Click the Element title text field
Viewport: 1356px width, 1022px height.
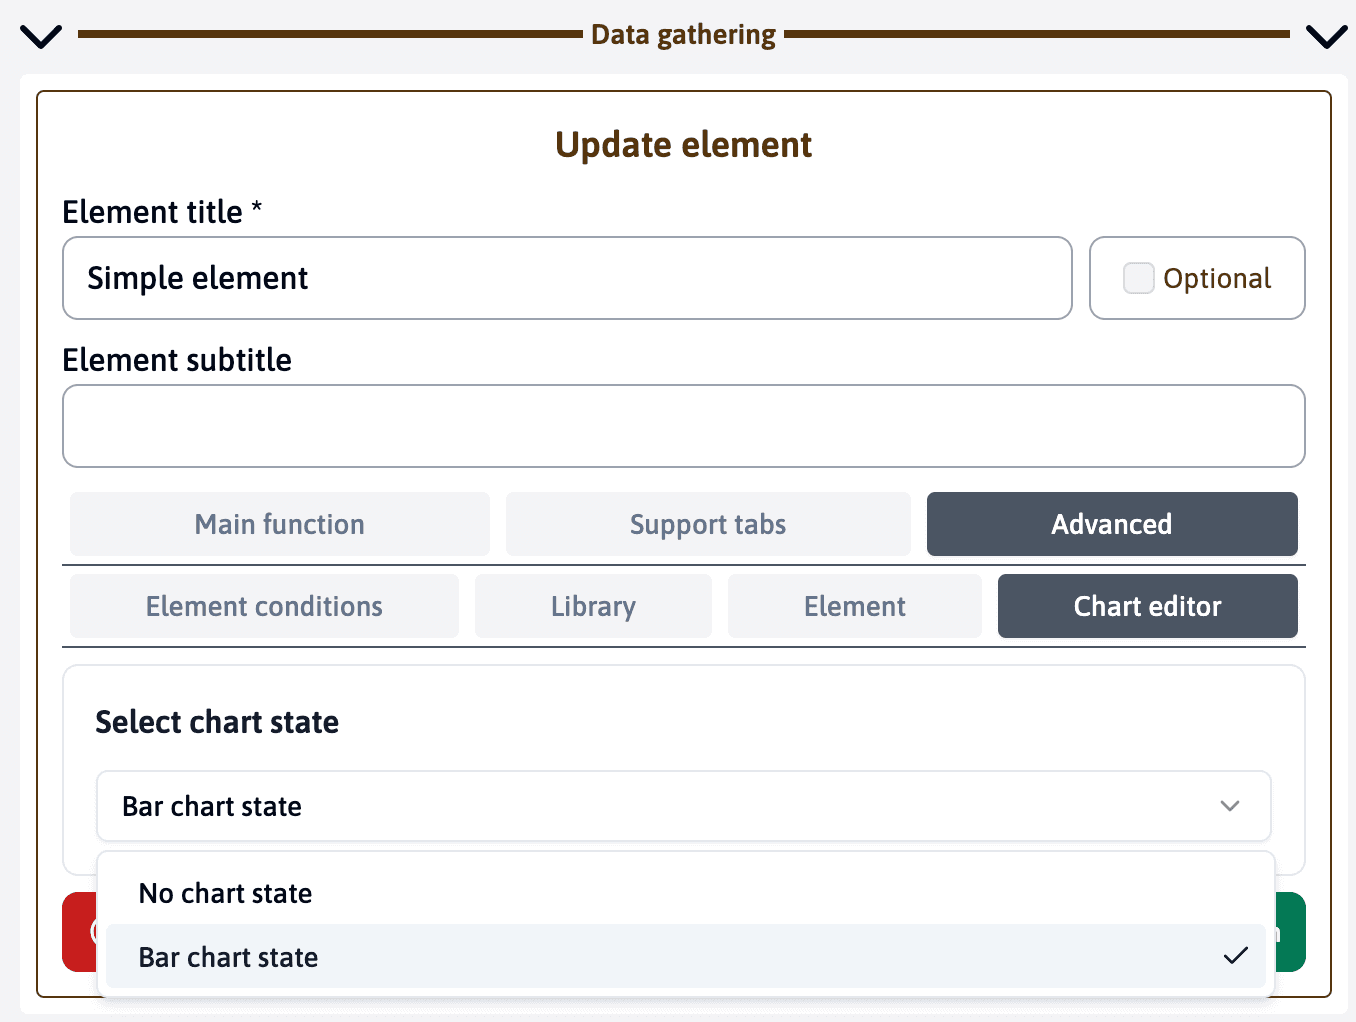point(567,278)
